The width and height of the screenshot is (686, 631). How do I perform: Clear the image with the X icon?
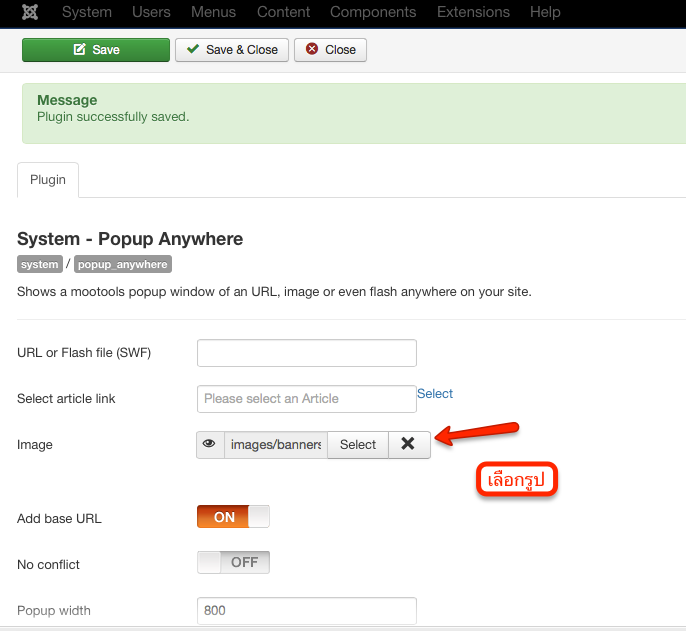[x=408, y=444]
